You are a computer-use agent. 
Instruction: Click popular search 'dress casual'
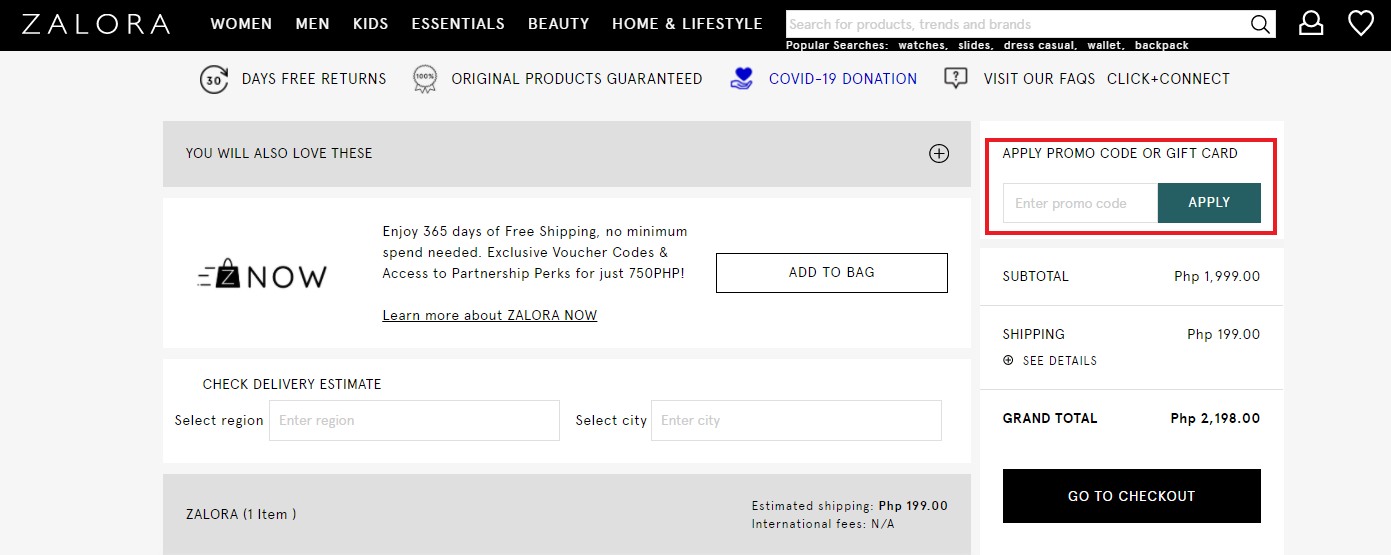1041,45
